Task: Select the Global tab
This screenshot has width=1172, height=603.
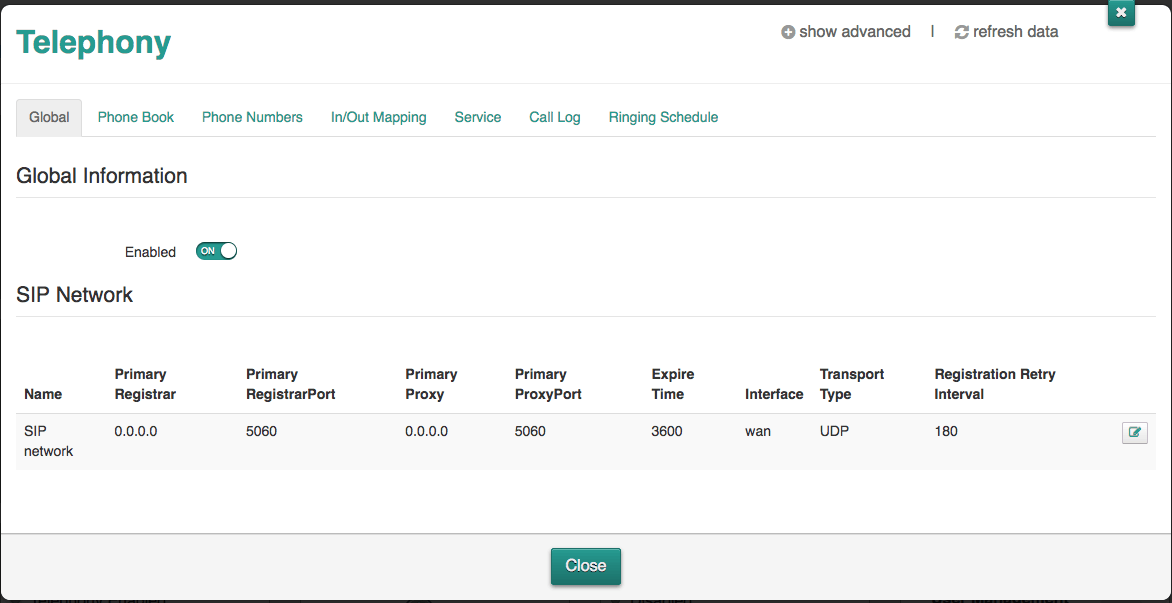Action: pyautogui.click(x=49, y=117)
